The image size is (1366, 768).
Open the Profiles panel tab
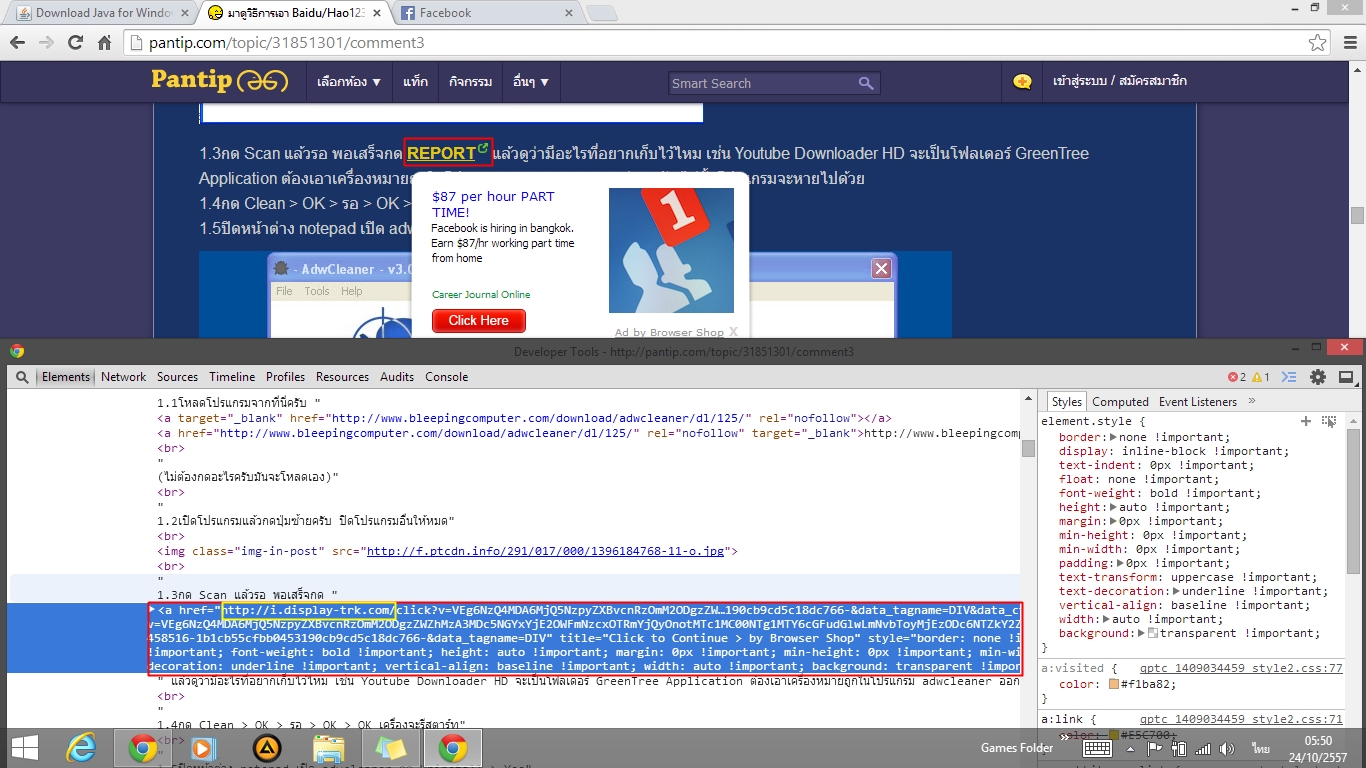(285, 377)
